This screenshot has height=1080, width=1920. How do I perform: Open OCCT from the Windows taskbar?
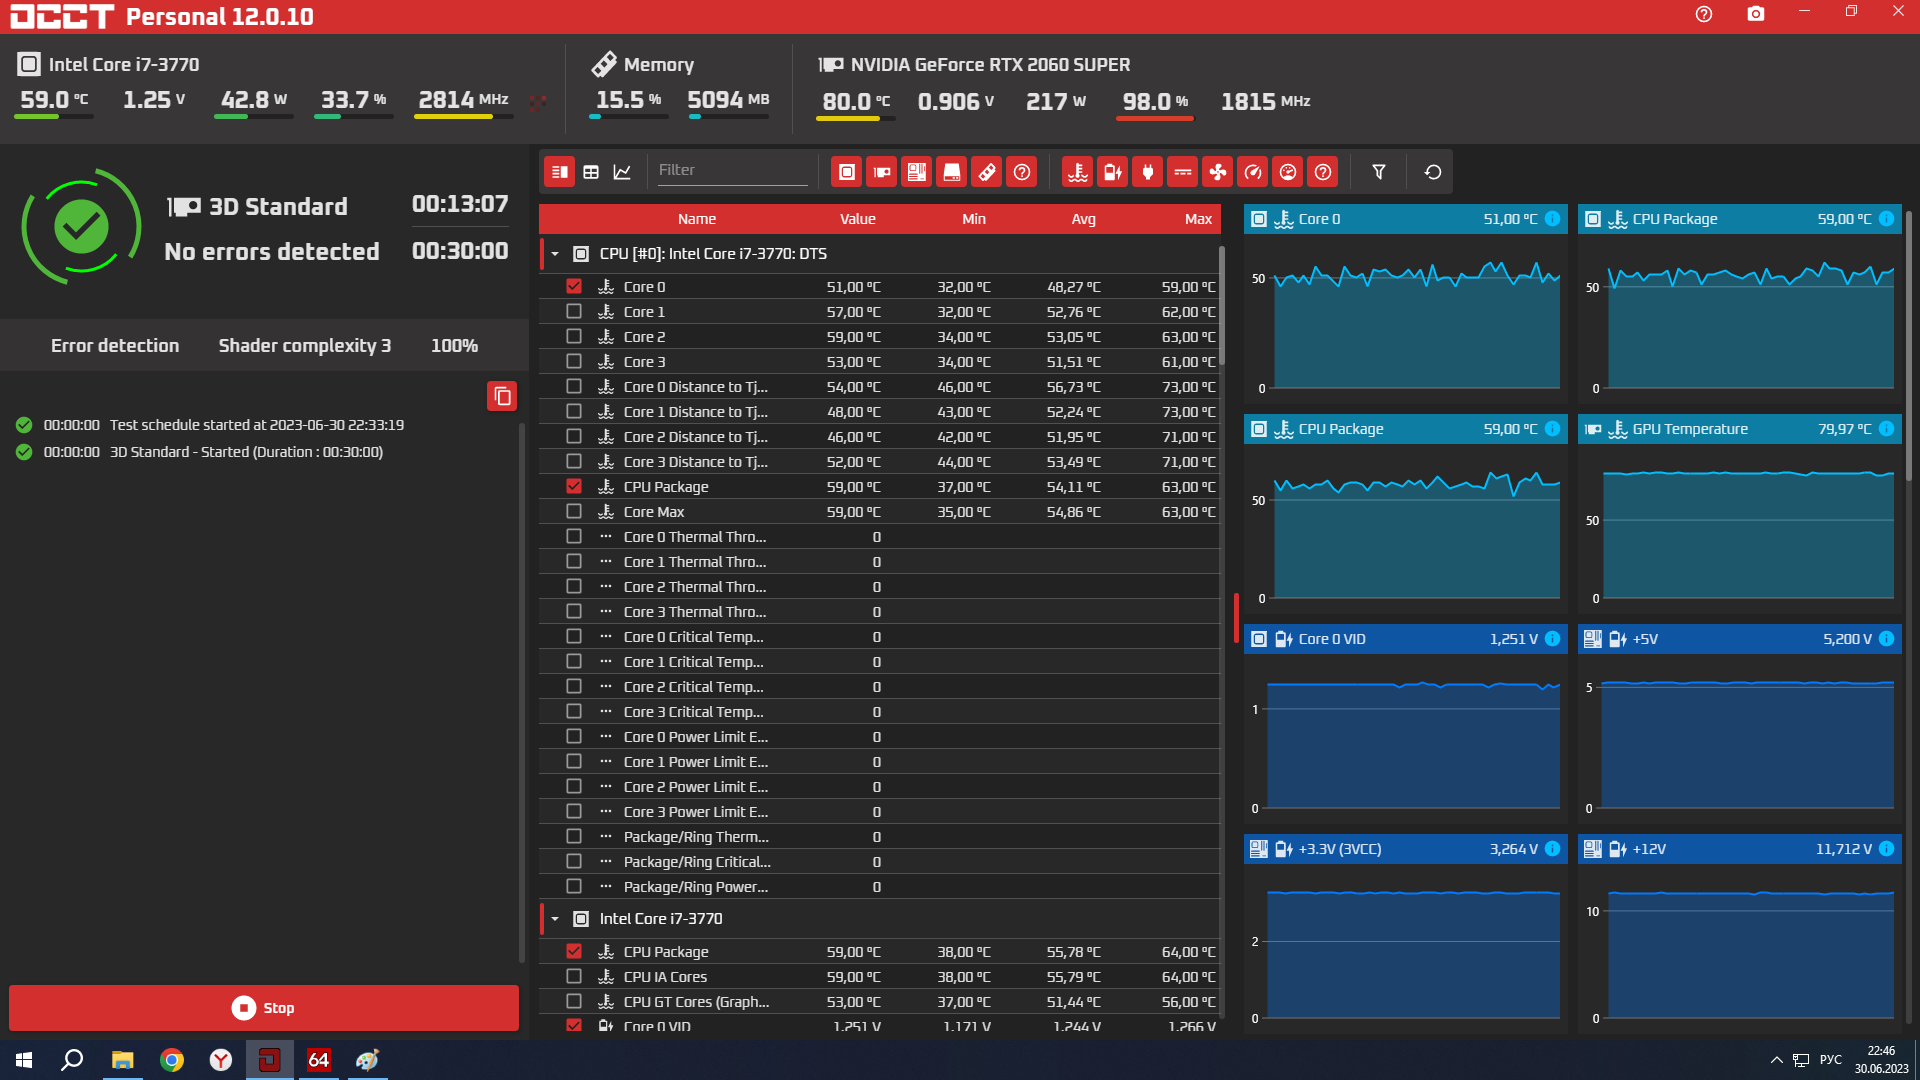point(269,1060)
